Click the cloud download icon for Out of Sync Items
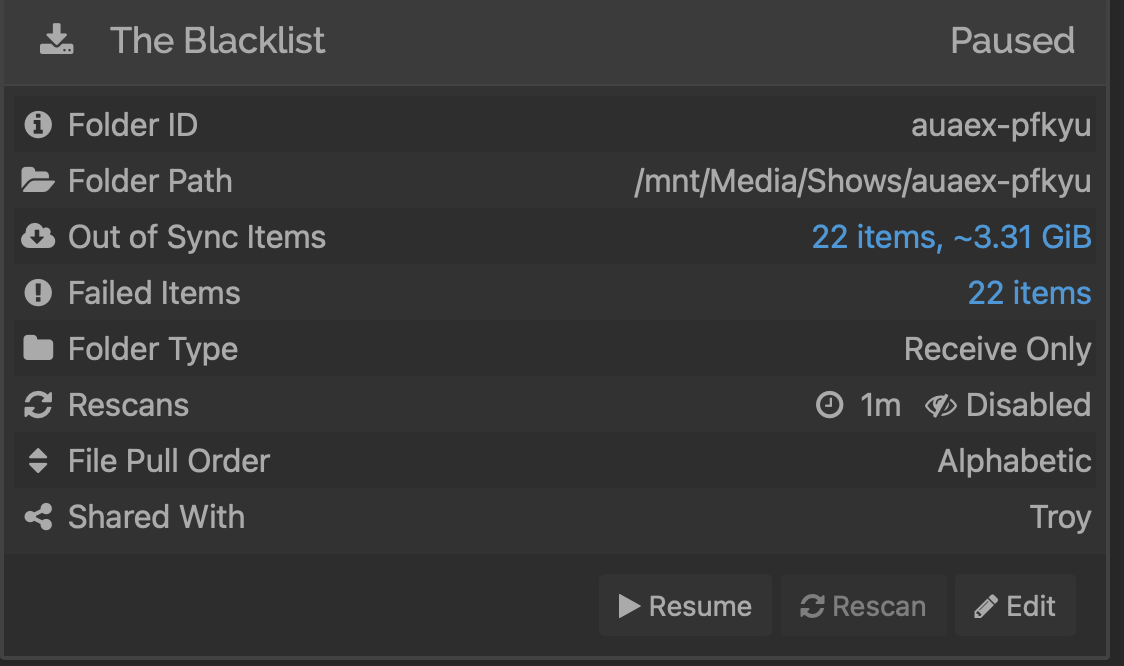Screen dimensions: 1124x666 click(x=38, y=237)
